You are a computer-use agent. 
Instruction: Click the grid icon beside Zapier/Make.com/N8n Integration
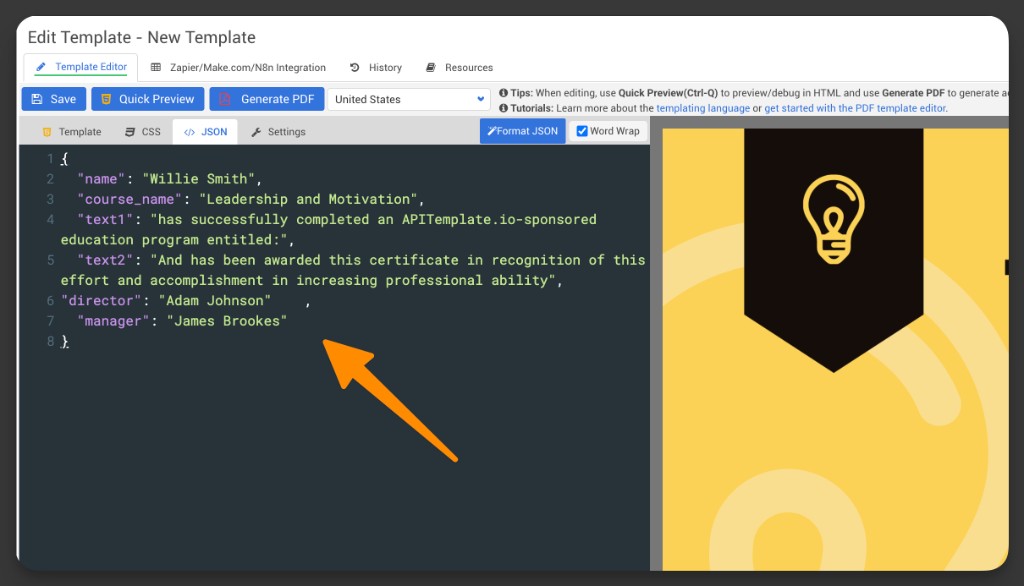click(x=156, y=68)
